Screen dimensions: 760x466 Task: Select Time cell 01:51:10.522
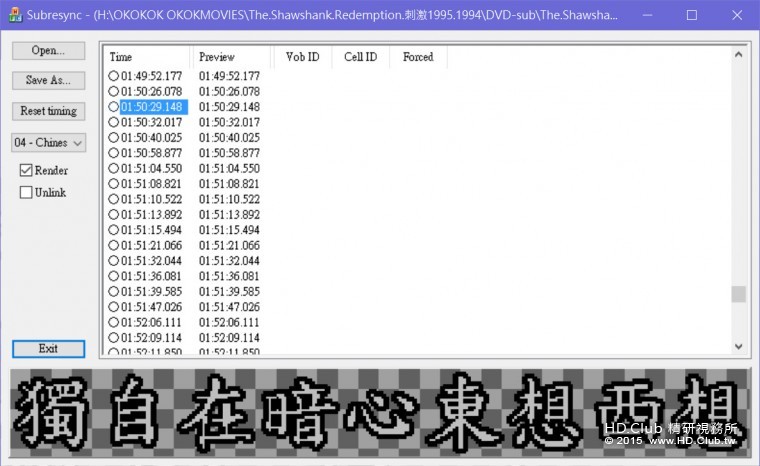(151, 199)
